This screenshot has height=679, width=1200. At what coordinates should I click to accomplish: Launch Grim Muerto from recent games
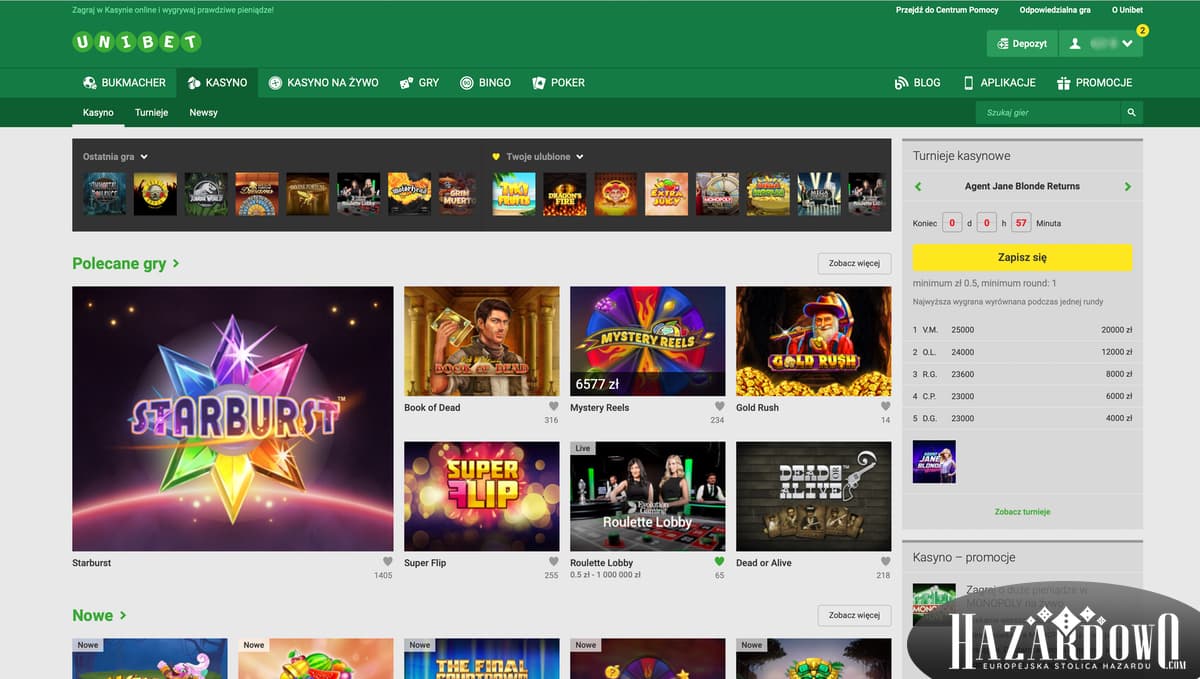460,194
